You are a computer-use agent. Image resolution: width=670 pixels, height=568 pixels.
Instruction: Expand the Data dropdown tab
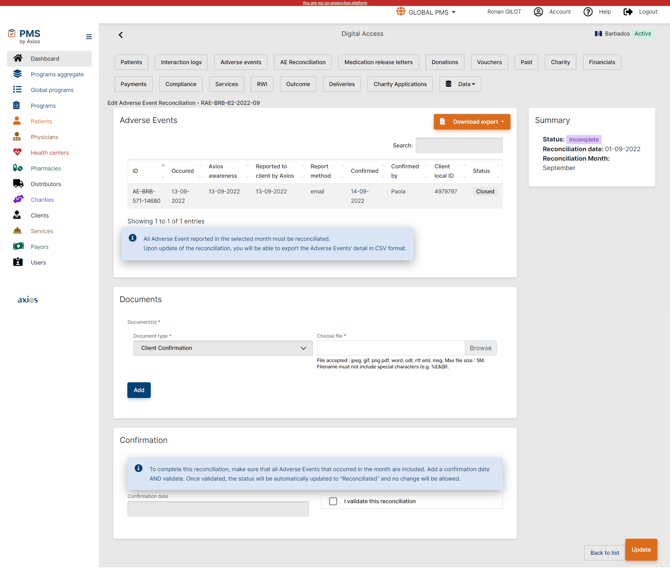pyautogui.click(x=460, y=84)
